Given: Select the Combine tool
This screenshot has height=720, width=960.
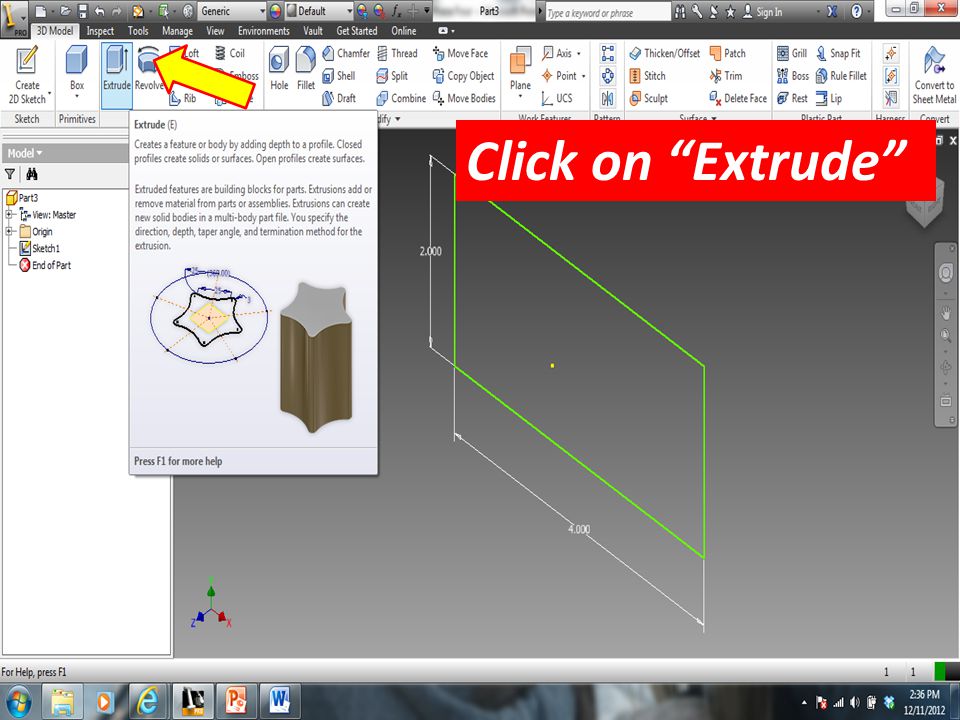Looking at the screenshot, I should [x=401, y=98].
